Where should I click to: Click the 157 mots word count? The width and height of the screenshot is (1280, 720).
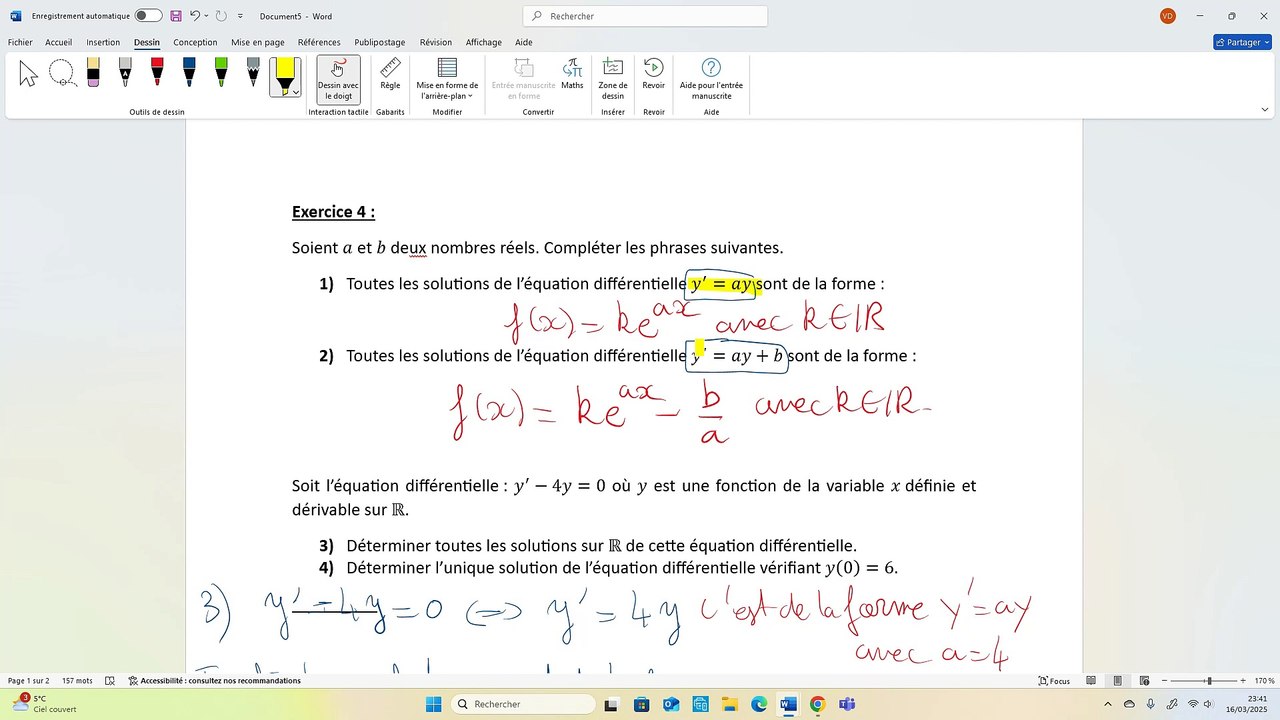click(x=77, y=681)
